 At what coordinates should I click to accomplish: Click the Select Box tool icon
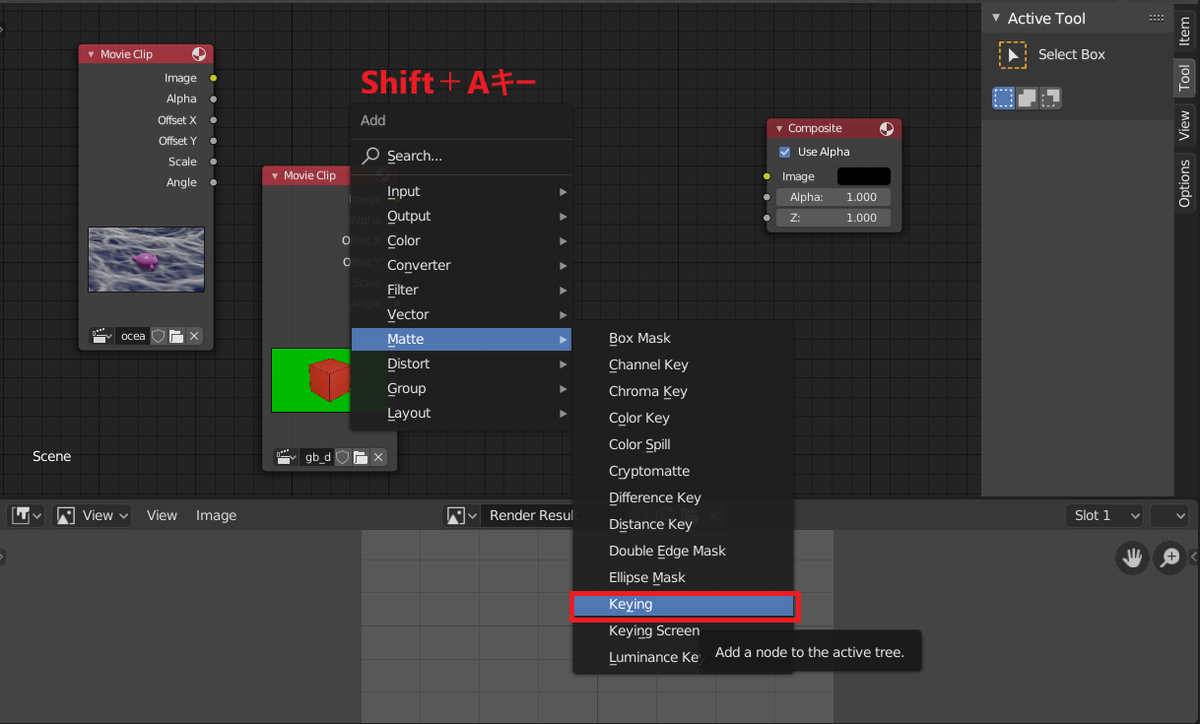click(1013, 55)
